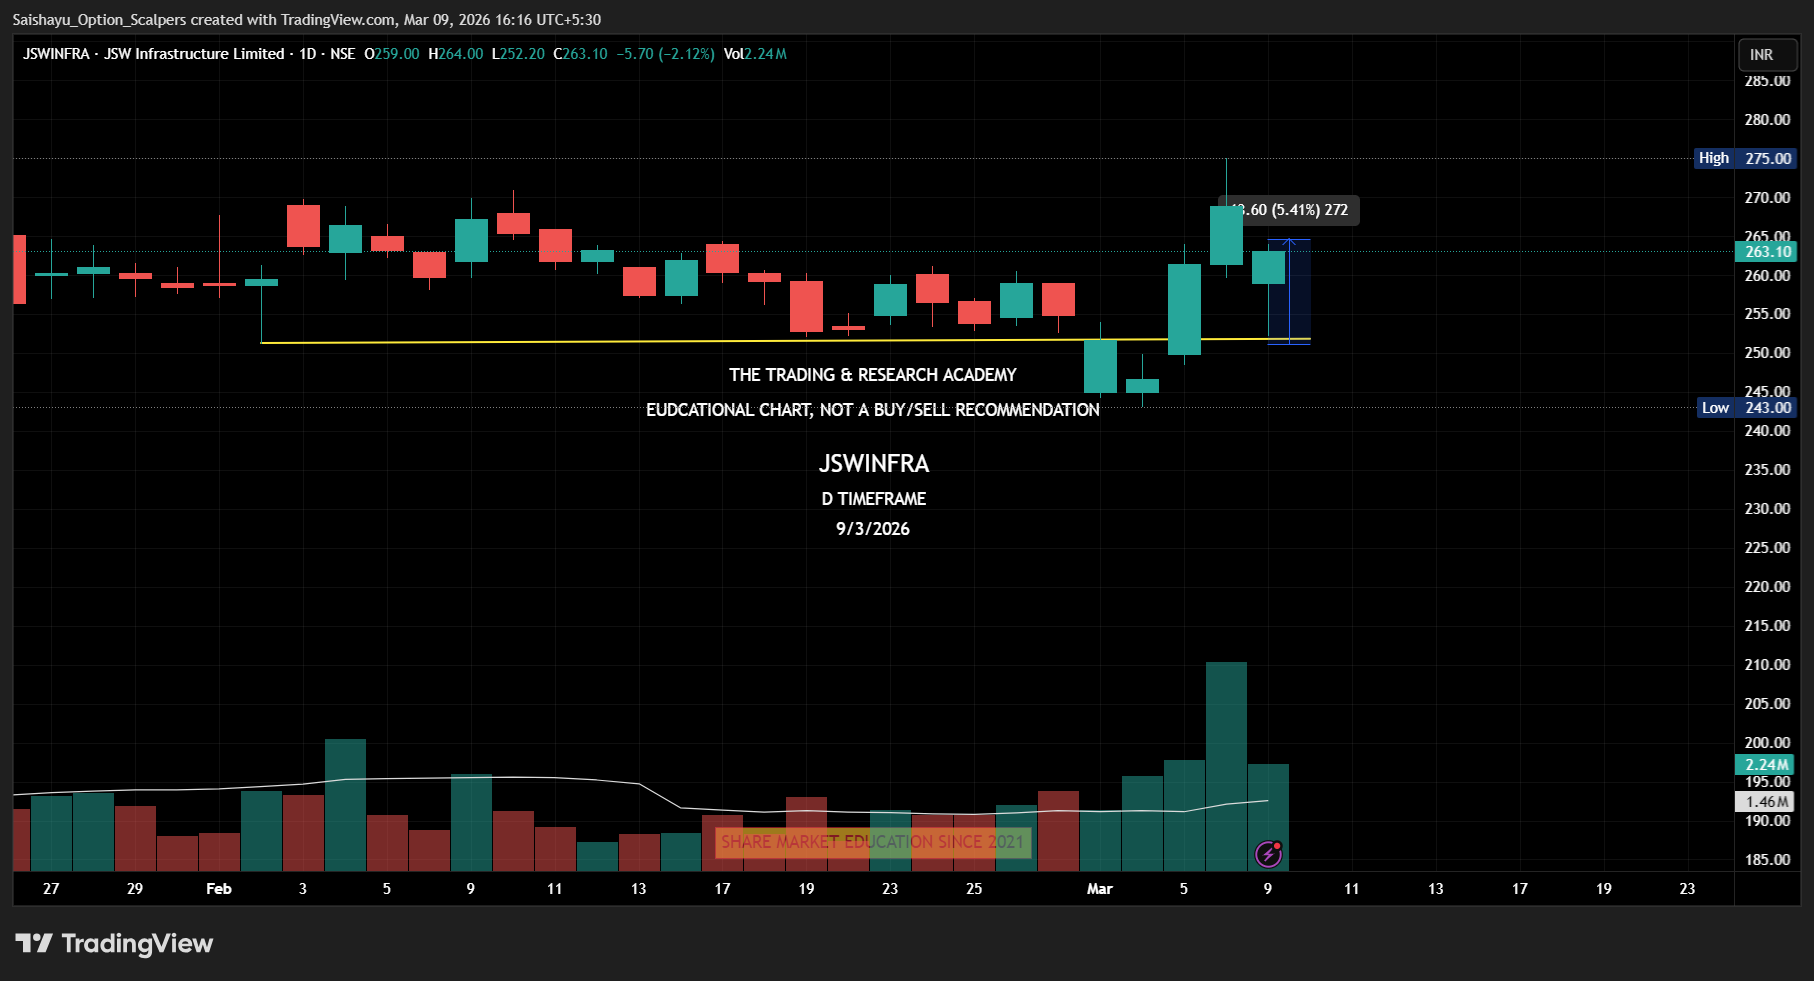Select 'SHARE MARKET EDUCATION SINCE 2021' label

tap(873, 842)
